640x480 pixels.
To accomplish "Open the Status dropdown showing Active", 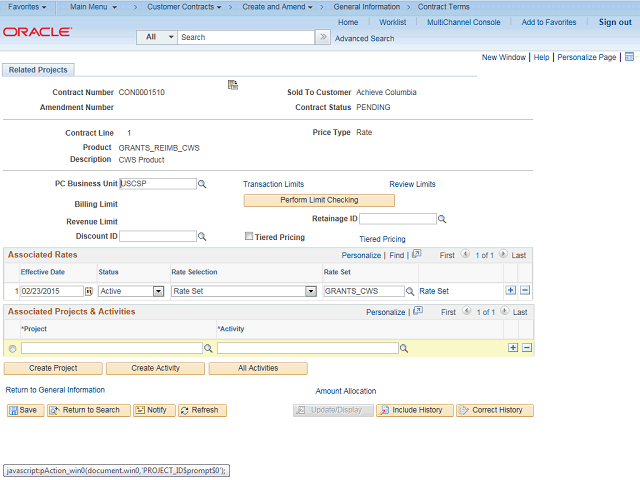I will point(158,291).
